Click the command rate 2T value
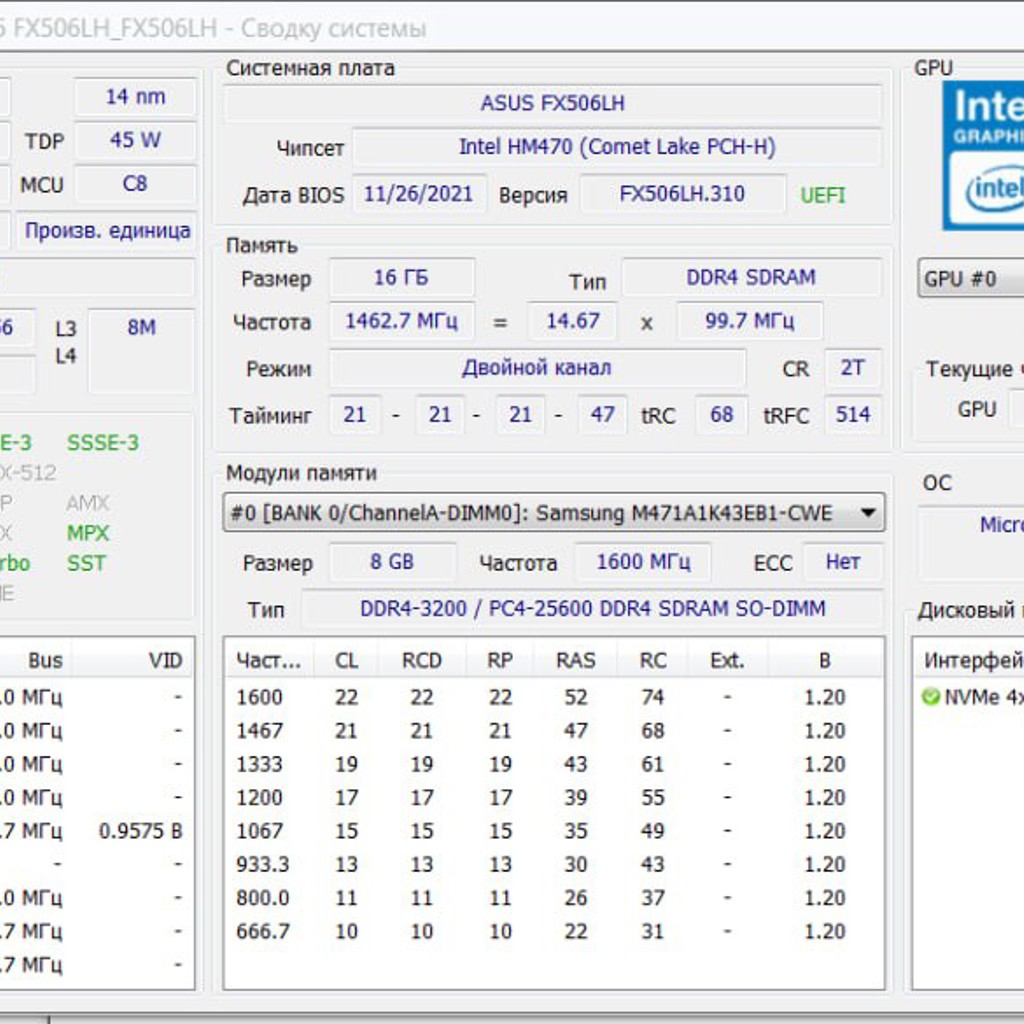This screenshot has width=1024, height=1024. 853,368
